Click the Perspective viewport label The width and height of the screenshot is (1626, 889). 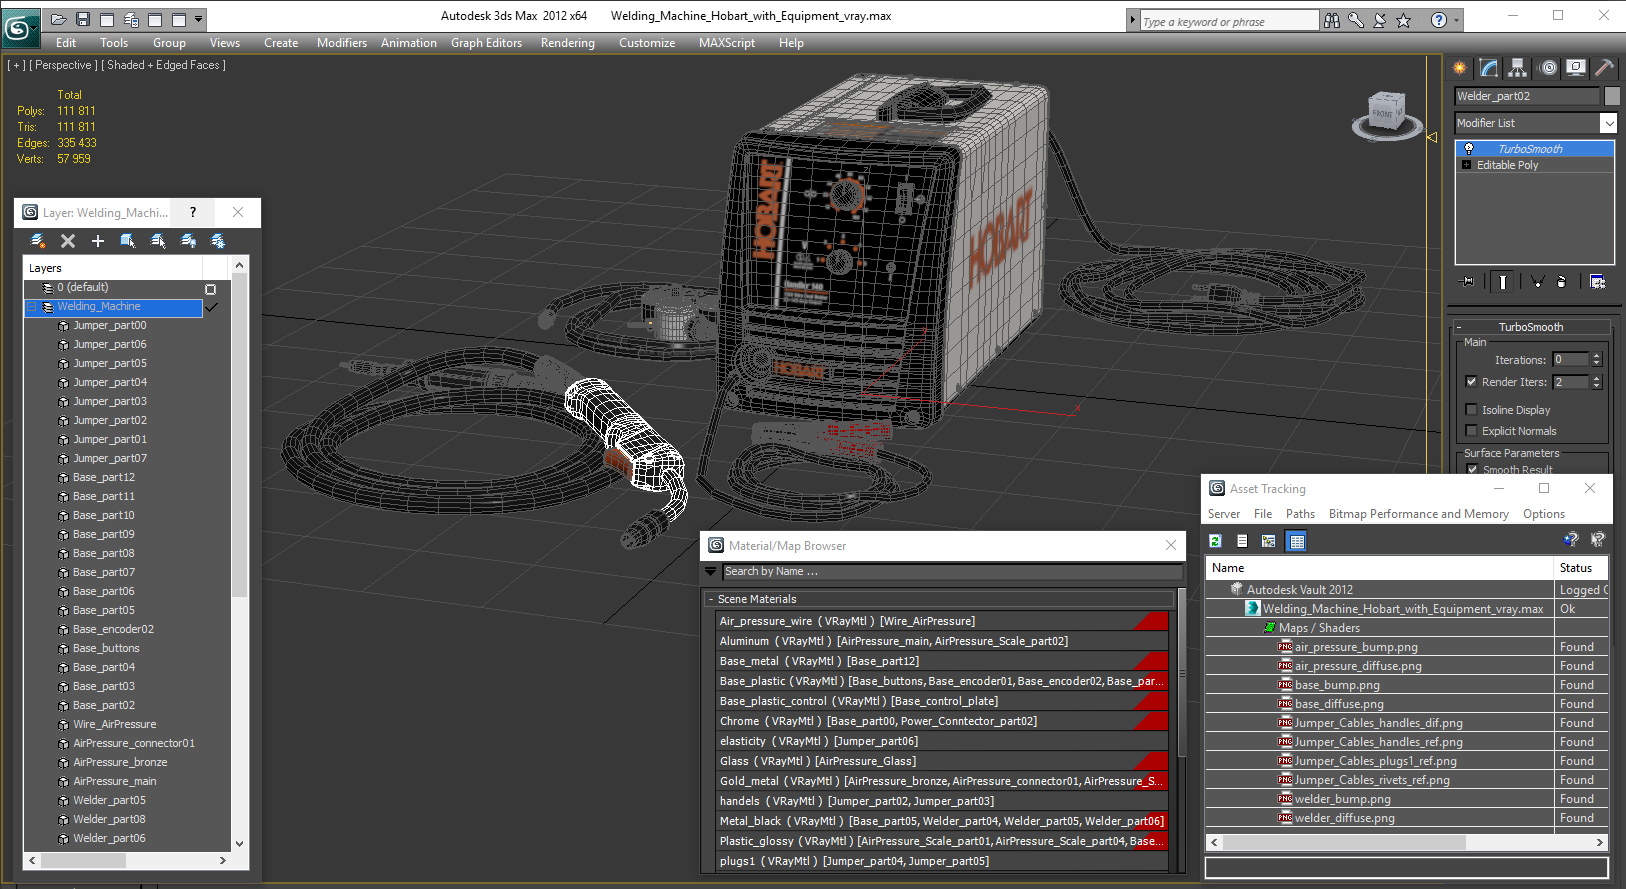63,65
